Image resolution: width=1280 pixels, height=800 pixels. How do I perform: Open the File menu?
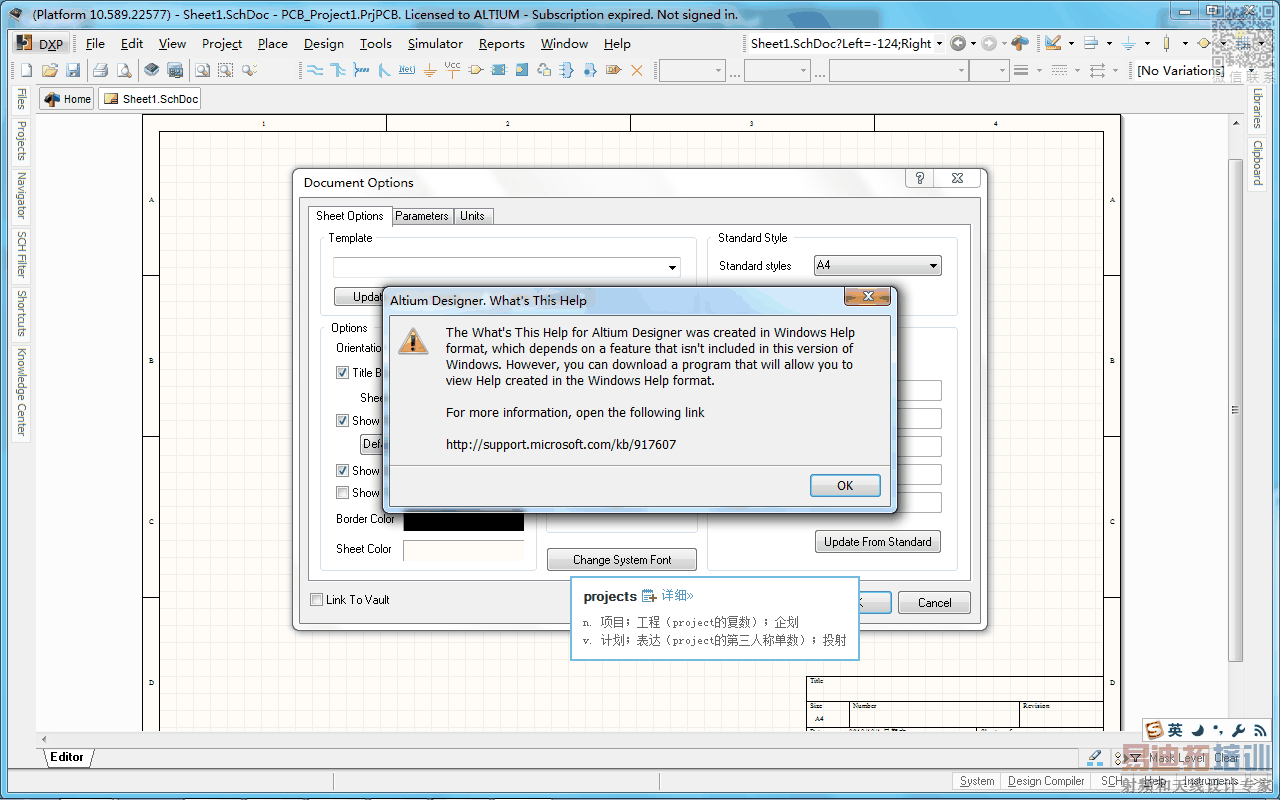[x=95, y=44]
